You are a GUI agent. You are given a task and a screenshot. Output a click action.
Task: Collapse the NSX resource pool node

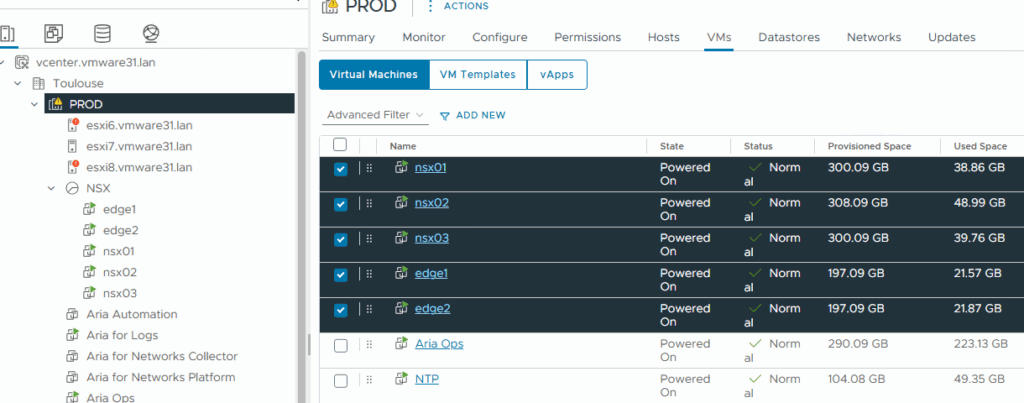coord(51,188)
